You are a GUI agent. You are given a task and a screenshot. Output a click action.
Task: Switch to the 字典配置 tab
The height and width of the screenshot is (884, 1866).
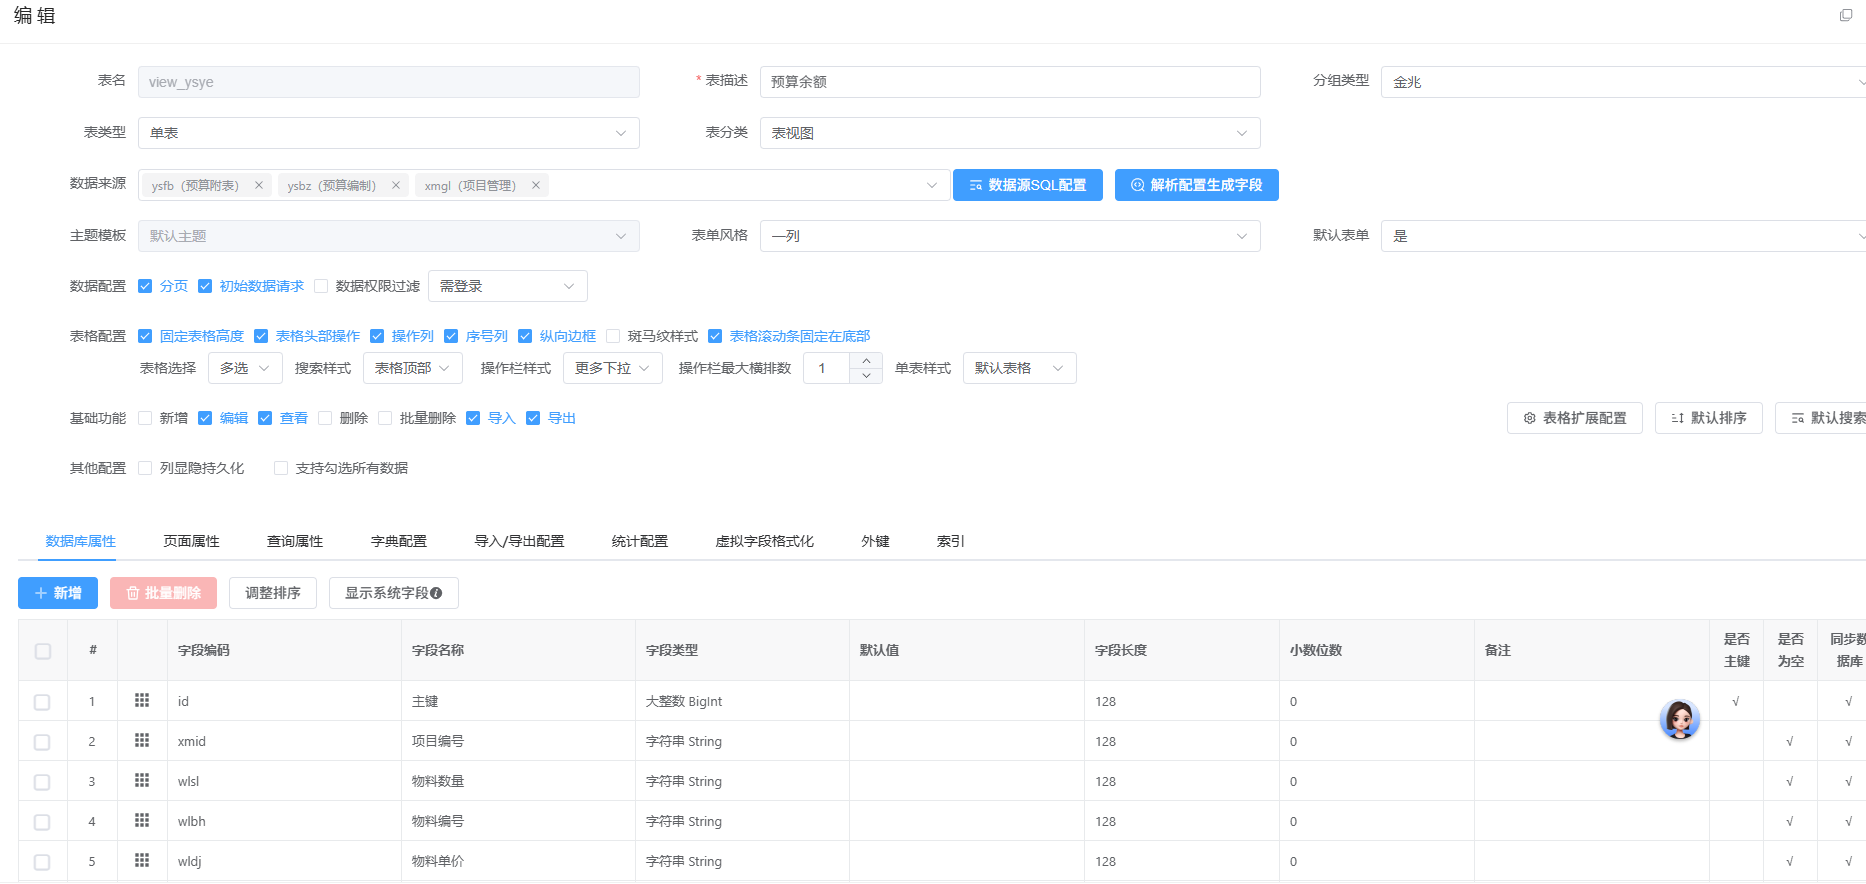[x=398, y=541]
